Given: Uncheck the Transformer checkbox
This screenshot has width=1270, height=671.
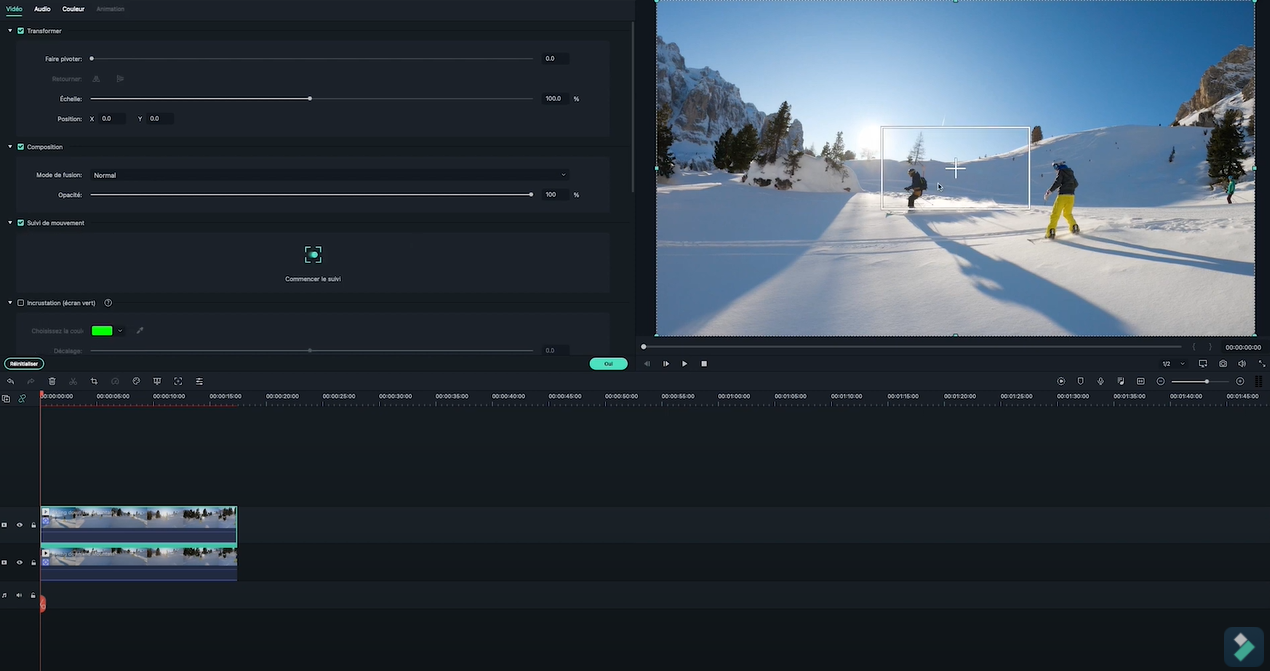Looking at the screenshot, I should pos(21,31).
